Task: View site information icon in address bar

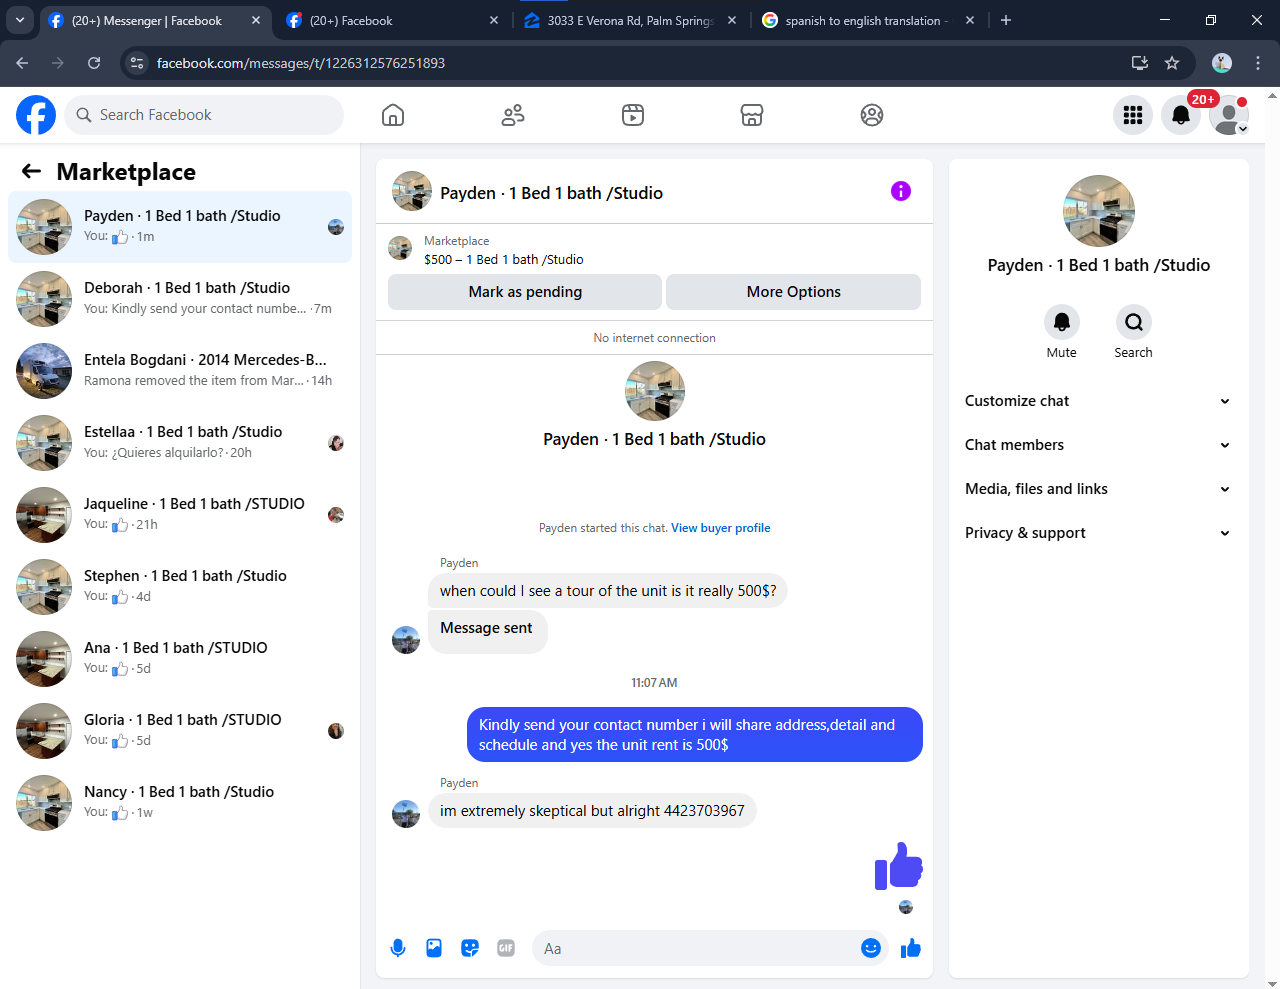Action: (137, 63)
